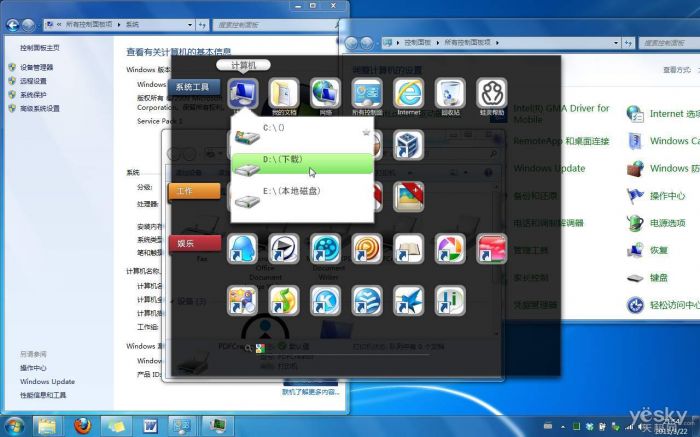Launch the Picasa pinwheel shortcut icon
Screen dimensions: 700x437
coord(450,248)
